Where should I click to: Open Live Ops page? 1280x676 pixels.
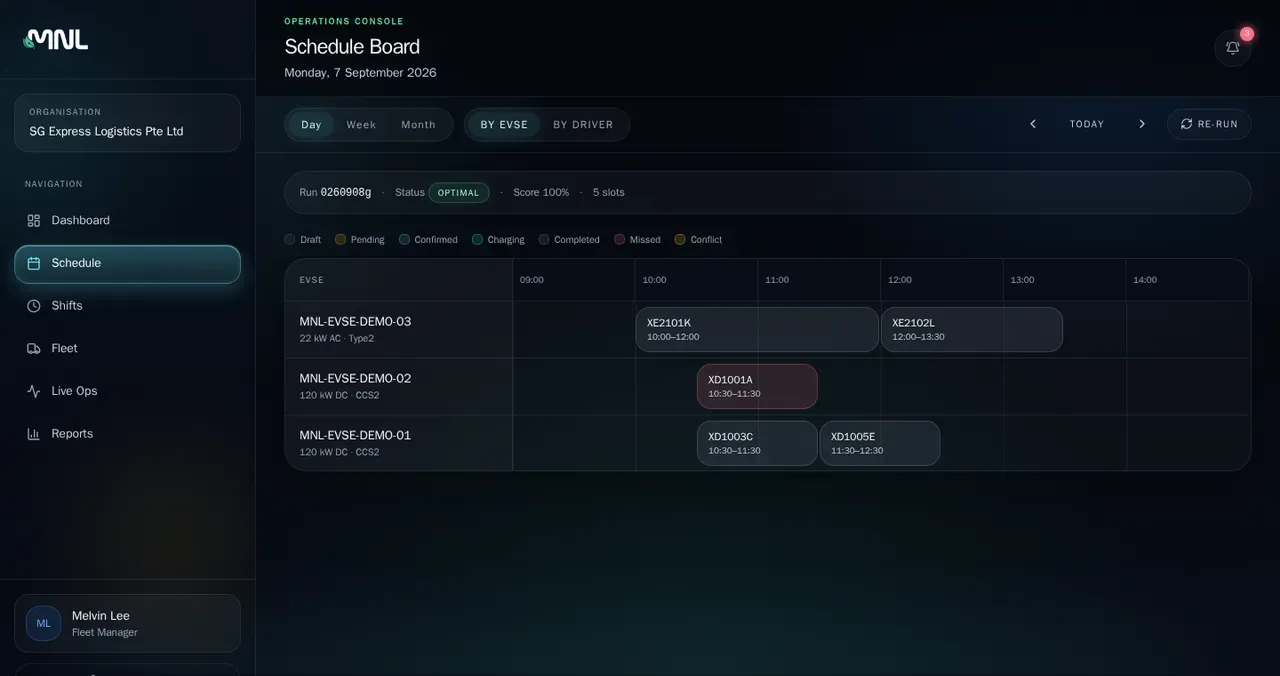tap(127, 391)
